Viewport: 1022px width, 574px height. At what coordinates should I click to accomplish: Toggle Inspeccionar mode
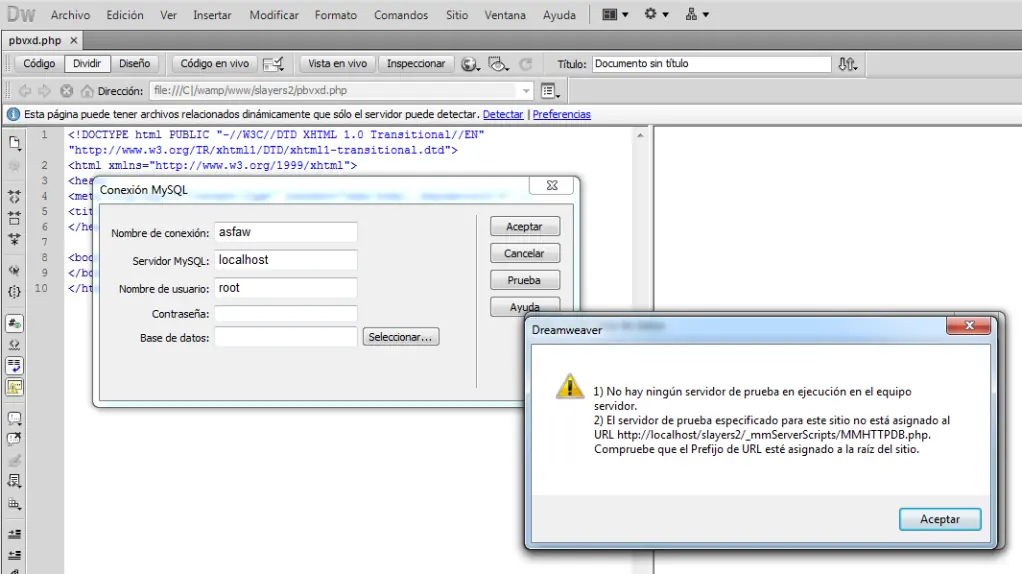pos(416,63)
